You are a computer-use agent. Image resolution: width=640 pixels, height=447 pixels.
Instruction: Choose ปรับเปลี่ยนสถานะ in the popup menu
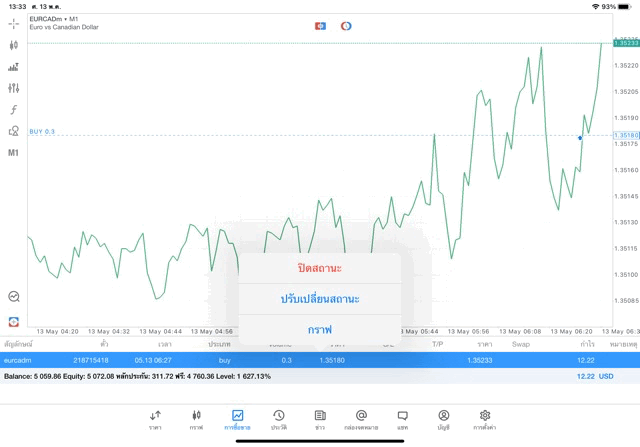click(320, 299)
